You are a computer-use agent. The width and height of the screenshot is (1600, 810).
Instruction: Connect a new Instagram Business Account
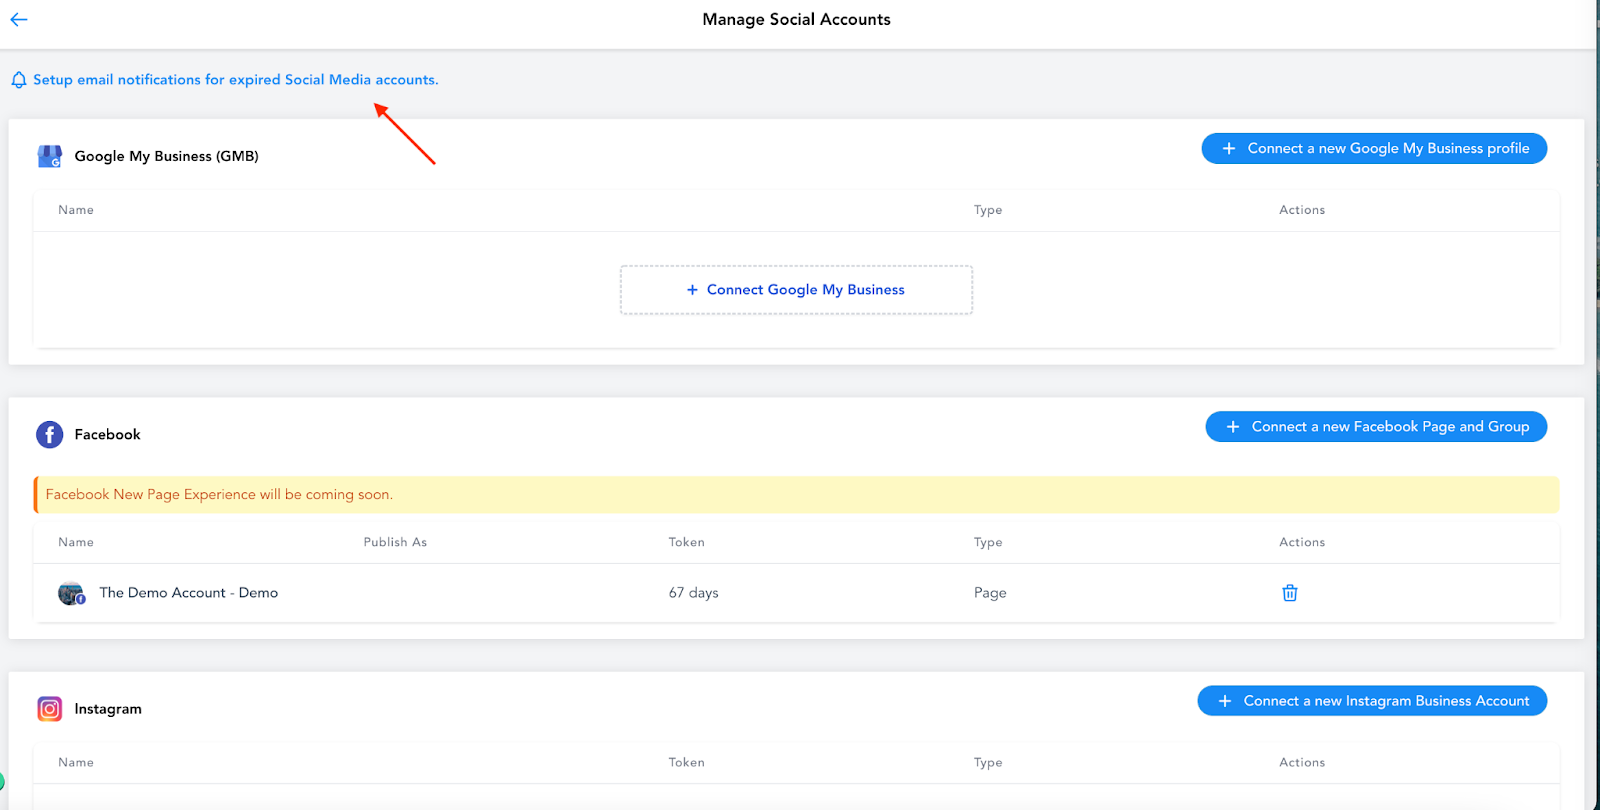1372,701
